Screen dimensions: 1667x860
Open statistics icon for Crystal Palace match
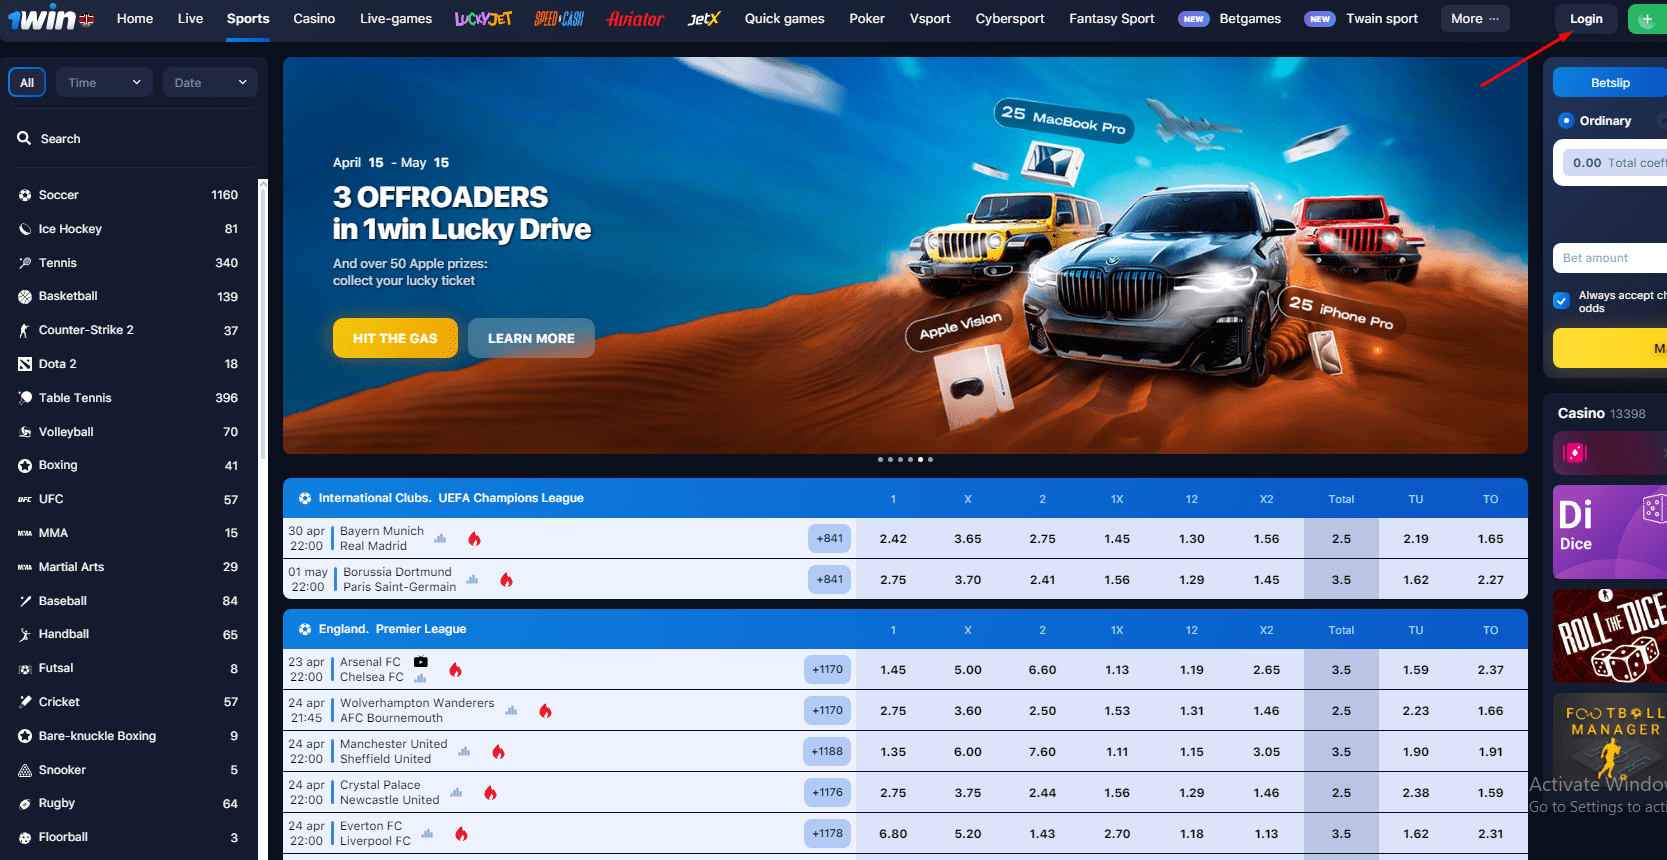point(456,792)
